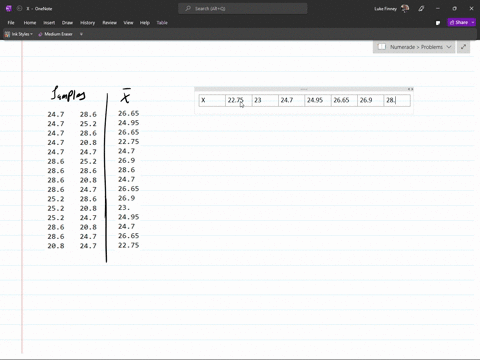Open the quick access toolbar customize arrow

(x=81, y=34)
